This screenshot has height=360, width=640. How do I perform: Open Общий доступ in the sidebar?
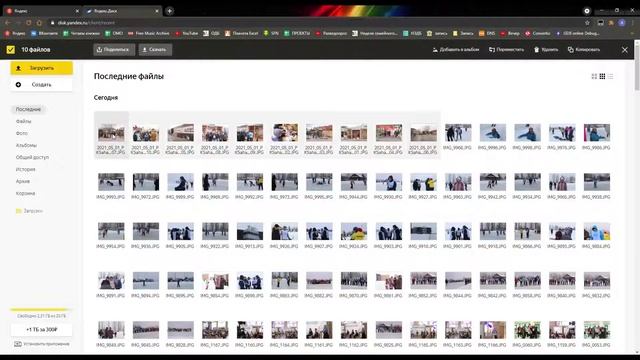click(x=32, y=157)
